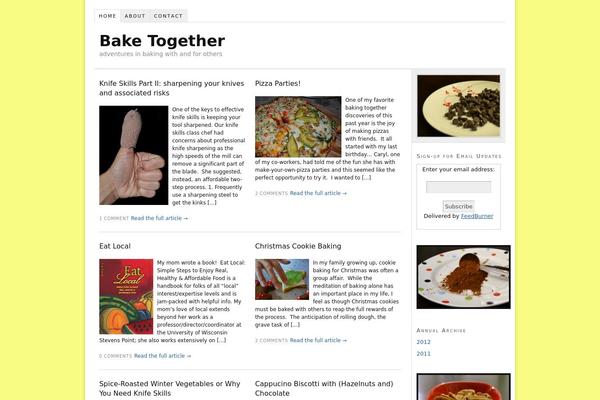The width and height of the screenshot is (600, 400).
Task: Go to the About page tab
Action: pos(135,16)
